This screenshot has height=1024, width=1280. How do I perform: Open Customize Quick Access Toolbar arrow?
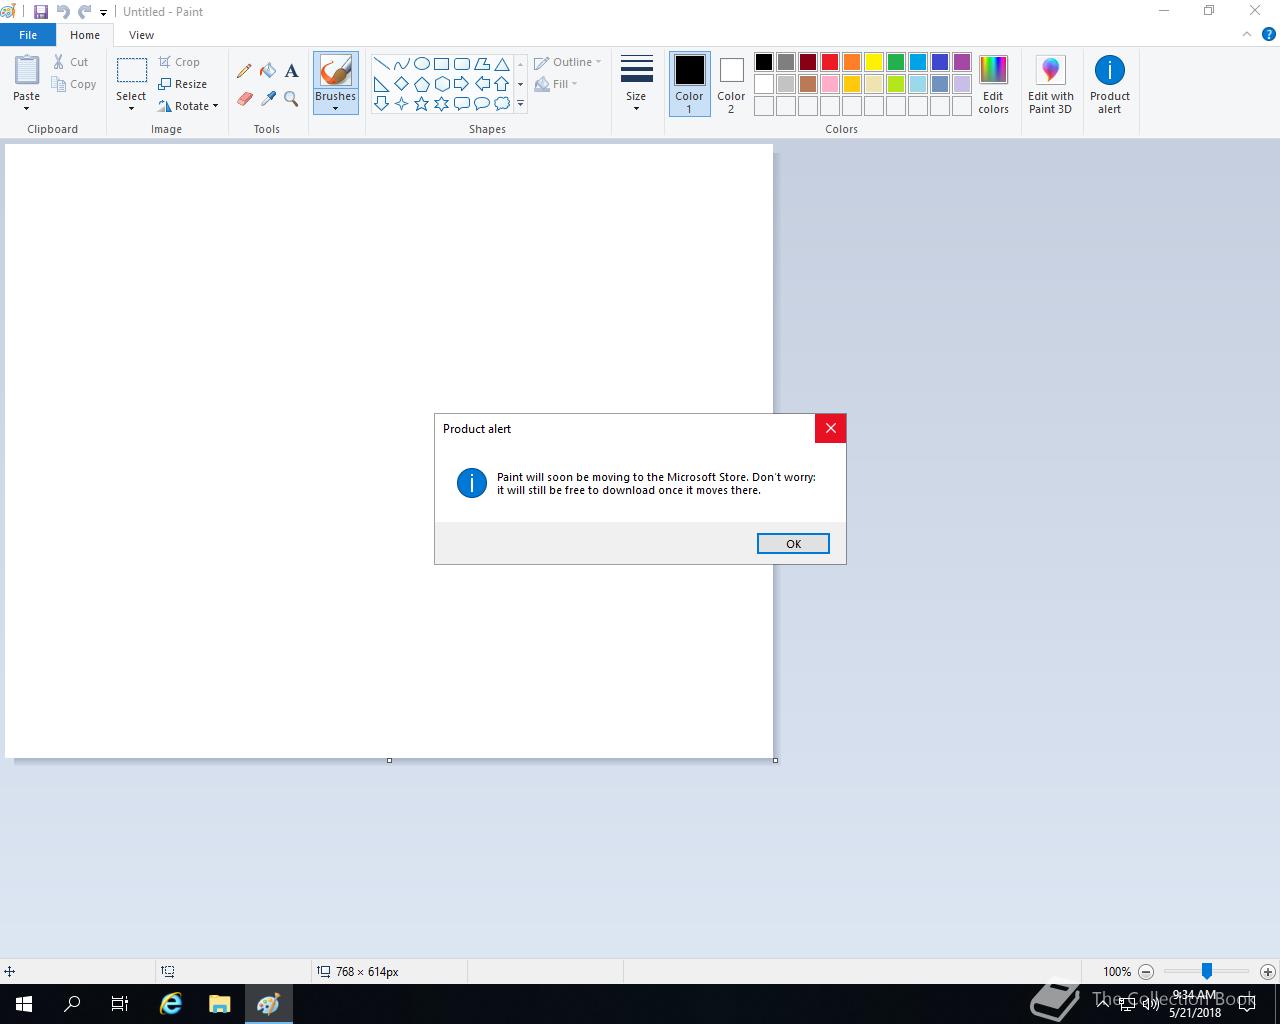coord(103,13)
